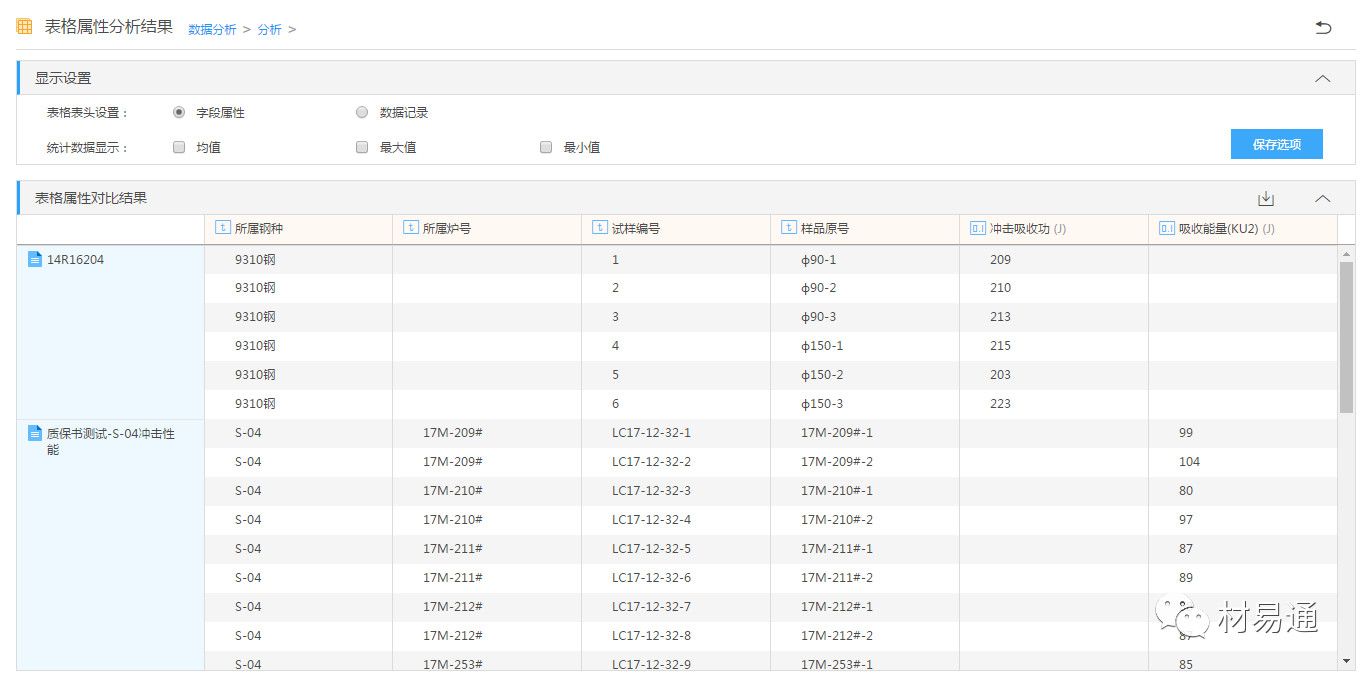This screenshot has width=1363, height=678.
Task: Click text-type icon in 试样编号 column header
Action: click(599, 228)
